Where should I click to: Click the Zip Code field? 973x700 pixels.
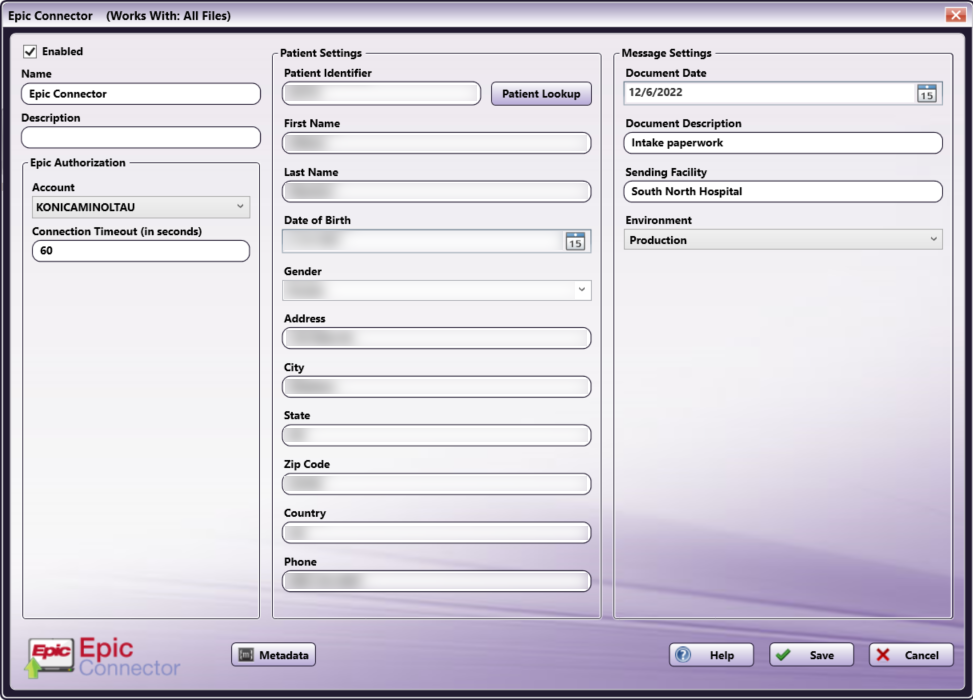coord(437,484)
